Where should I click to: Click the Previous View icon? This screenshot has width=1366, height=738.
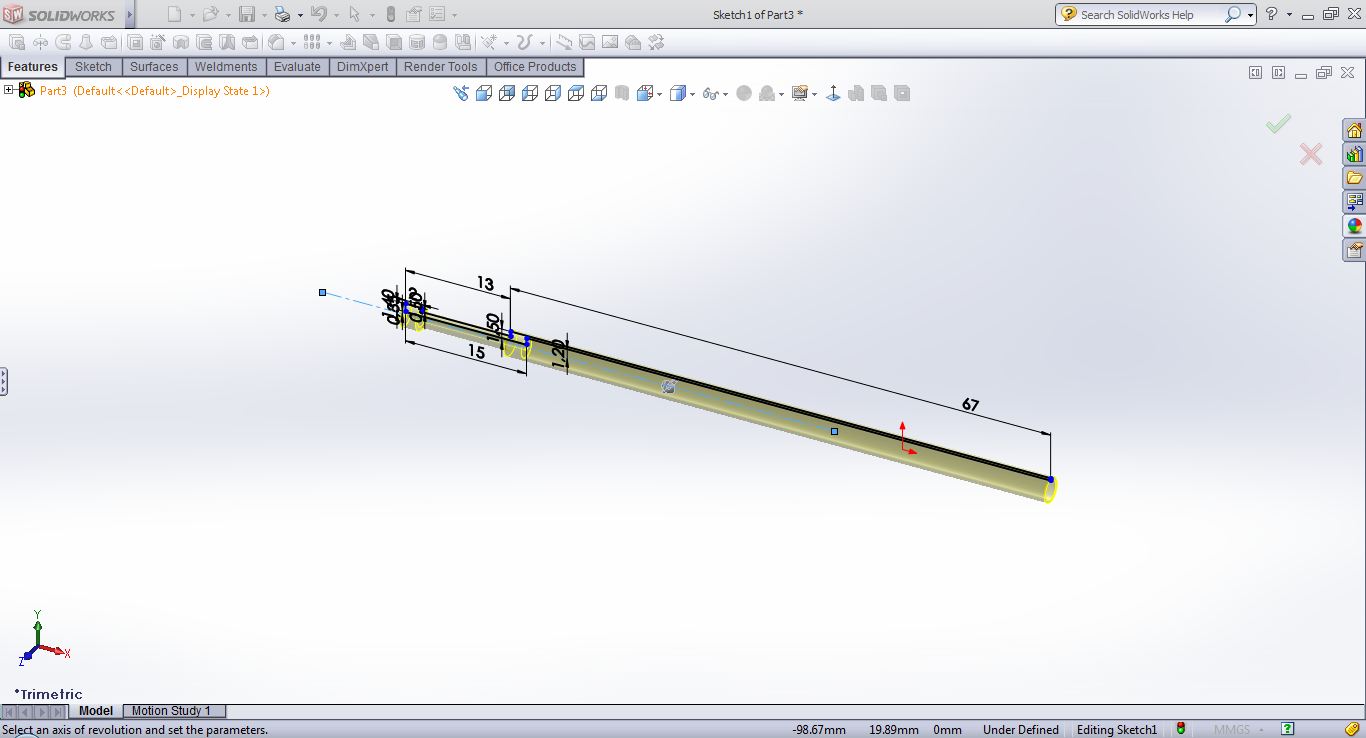461,94
